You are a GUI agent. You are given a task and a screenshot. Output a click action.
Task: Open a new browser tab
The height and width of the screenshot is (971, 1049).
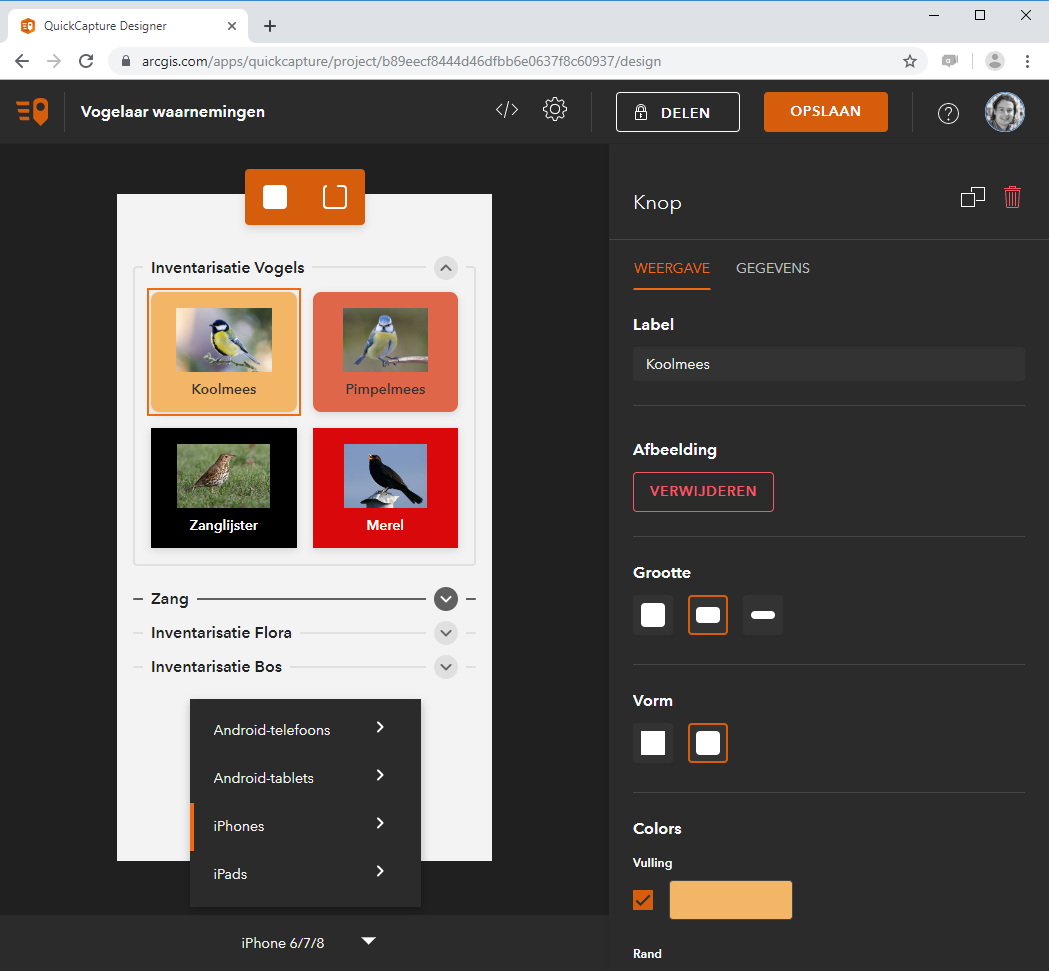[270, 26]
